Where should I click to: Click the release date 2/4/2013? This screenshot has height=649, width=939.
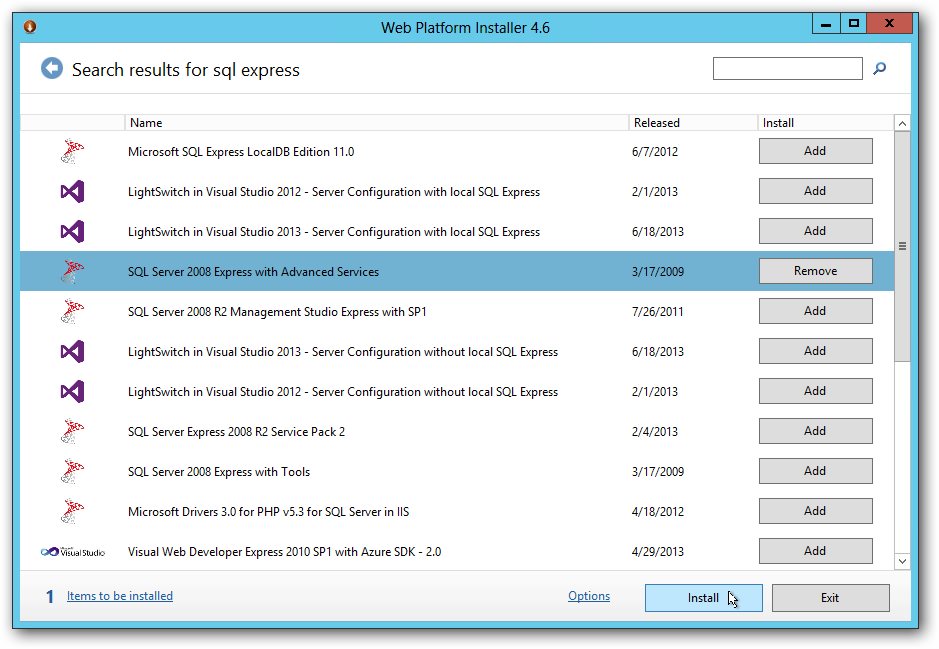(655, 432)
